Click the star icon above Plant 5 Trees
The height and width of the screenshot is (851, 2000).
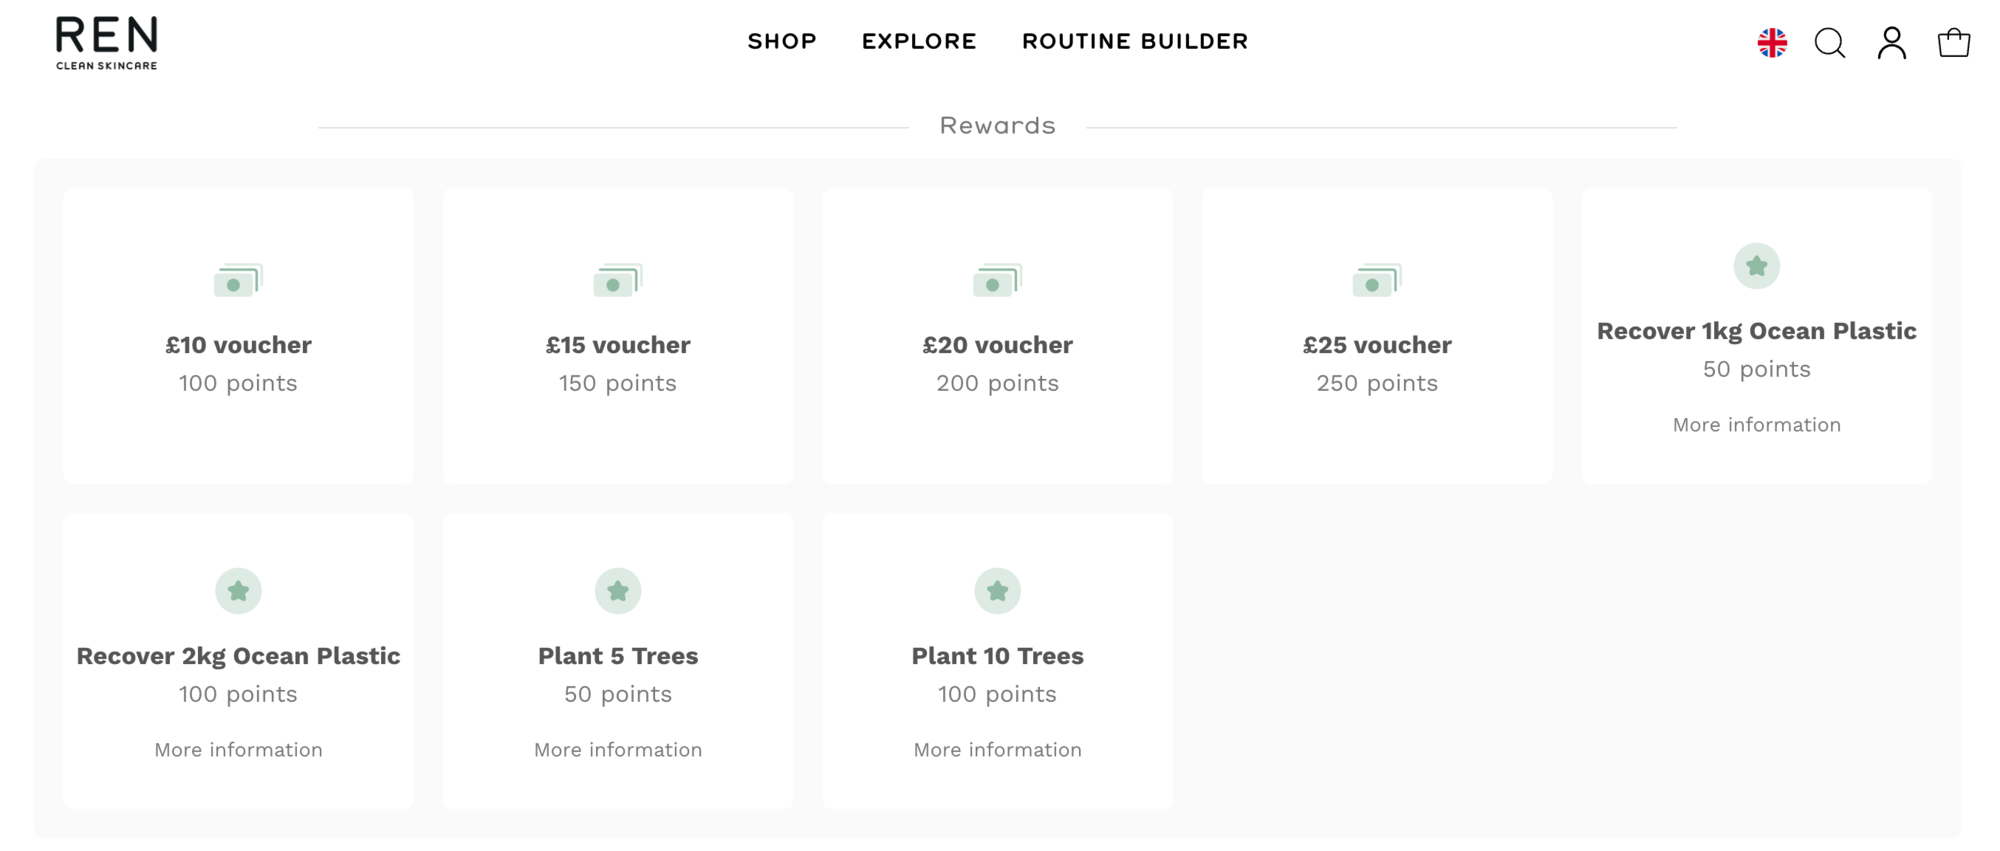[x=618, y=591]
